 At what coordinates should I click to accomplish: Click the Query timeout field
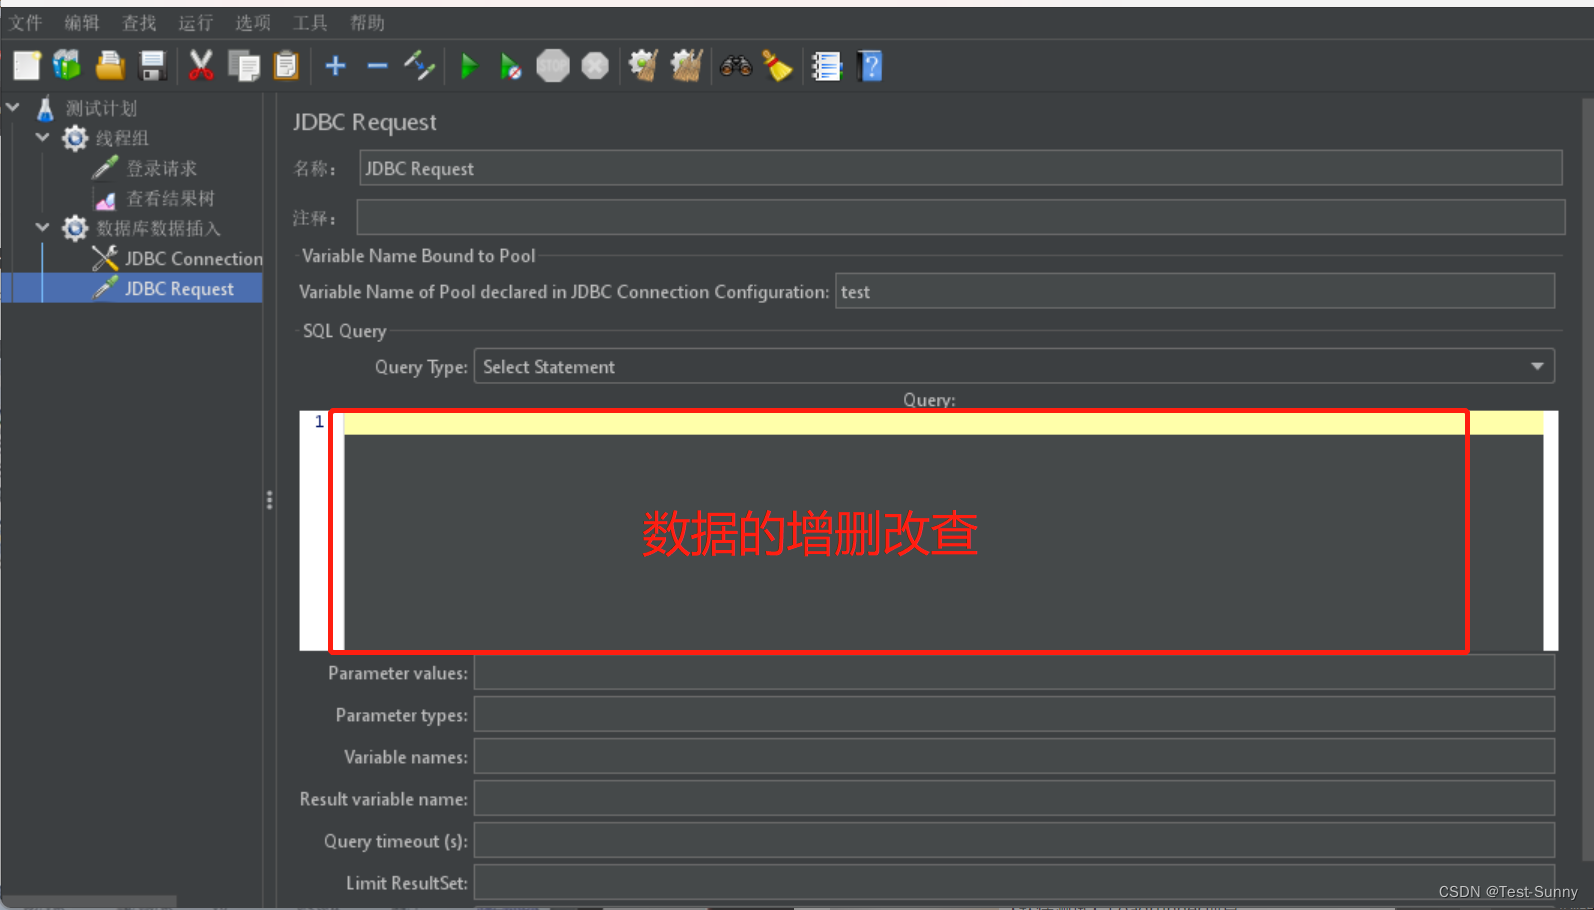(x=1014, y=840)
